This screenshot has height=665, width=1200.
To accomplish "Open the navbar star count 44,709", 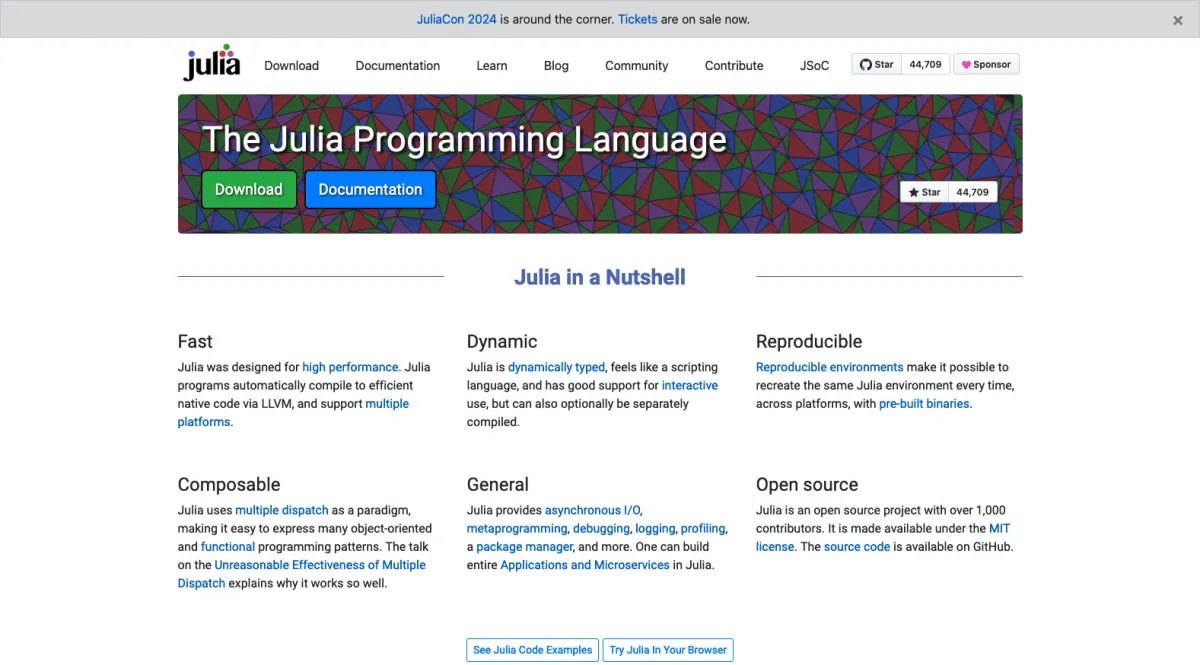I will 925,64.
